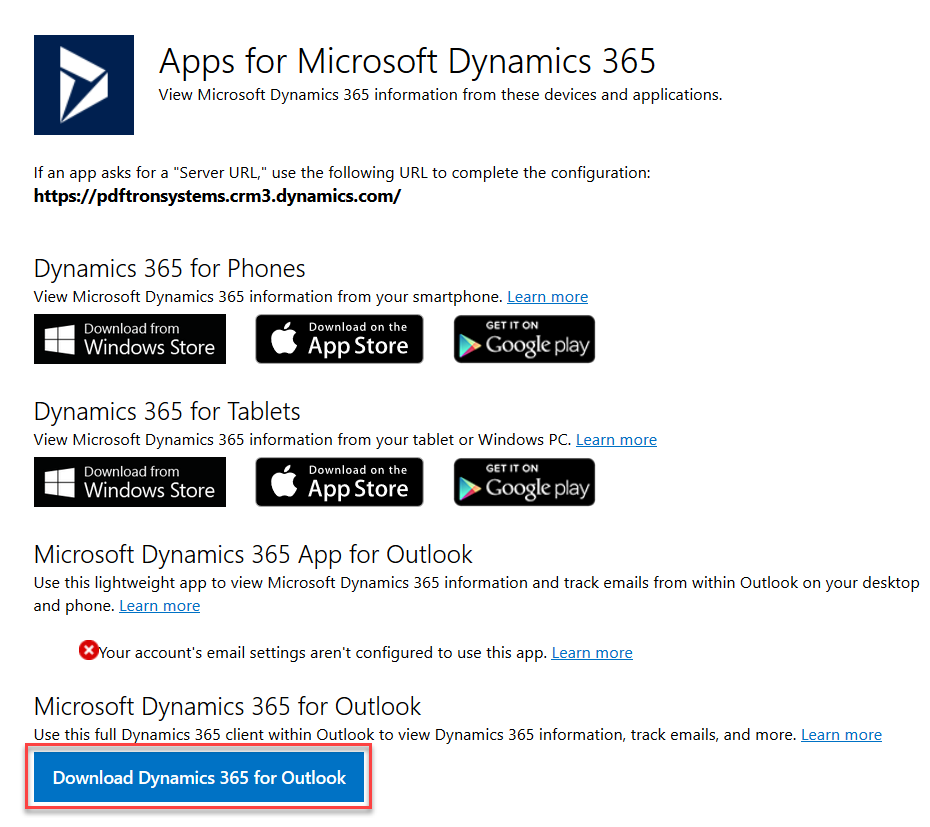The image size is (930, 827).
Task: Click Microsoft Dynamics 365 App for Outlook heading
Action: pyautogui.click(x=253, y=555)
